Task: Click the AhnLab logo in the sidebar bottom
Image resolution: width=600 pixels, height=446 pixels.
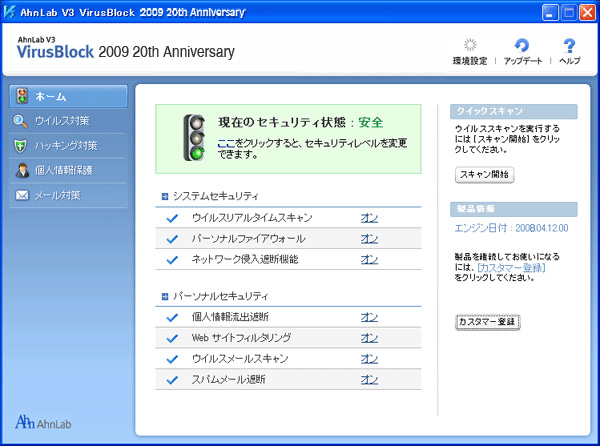Action: coord(43,422)
